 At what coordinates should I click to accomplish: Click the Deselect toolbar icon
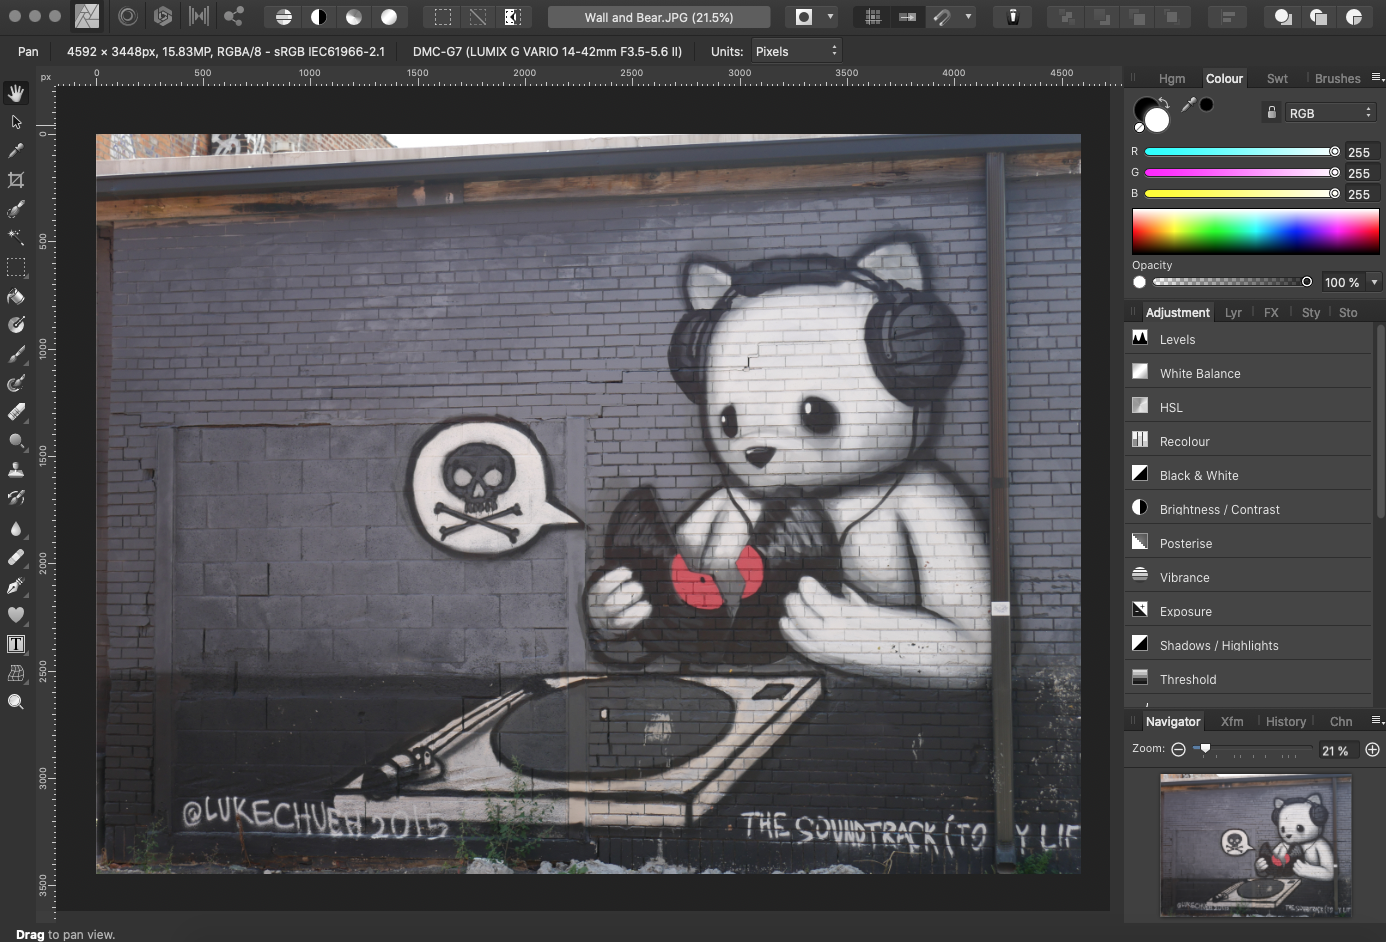[478, 17]
